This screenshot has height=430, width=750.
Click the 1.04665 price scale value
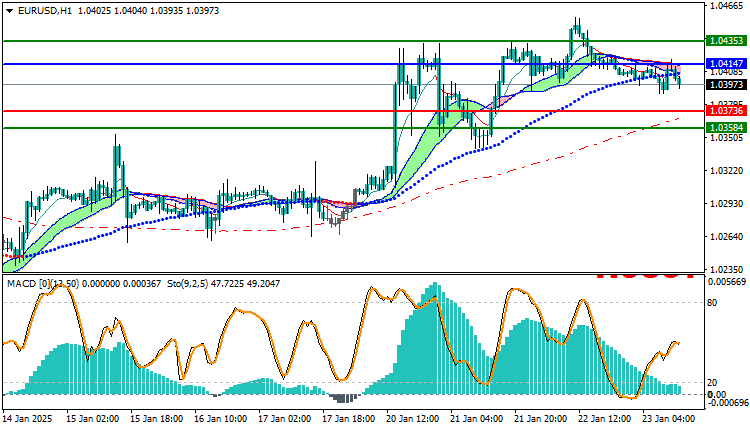pyautogui.click(x=727, y=6)
